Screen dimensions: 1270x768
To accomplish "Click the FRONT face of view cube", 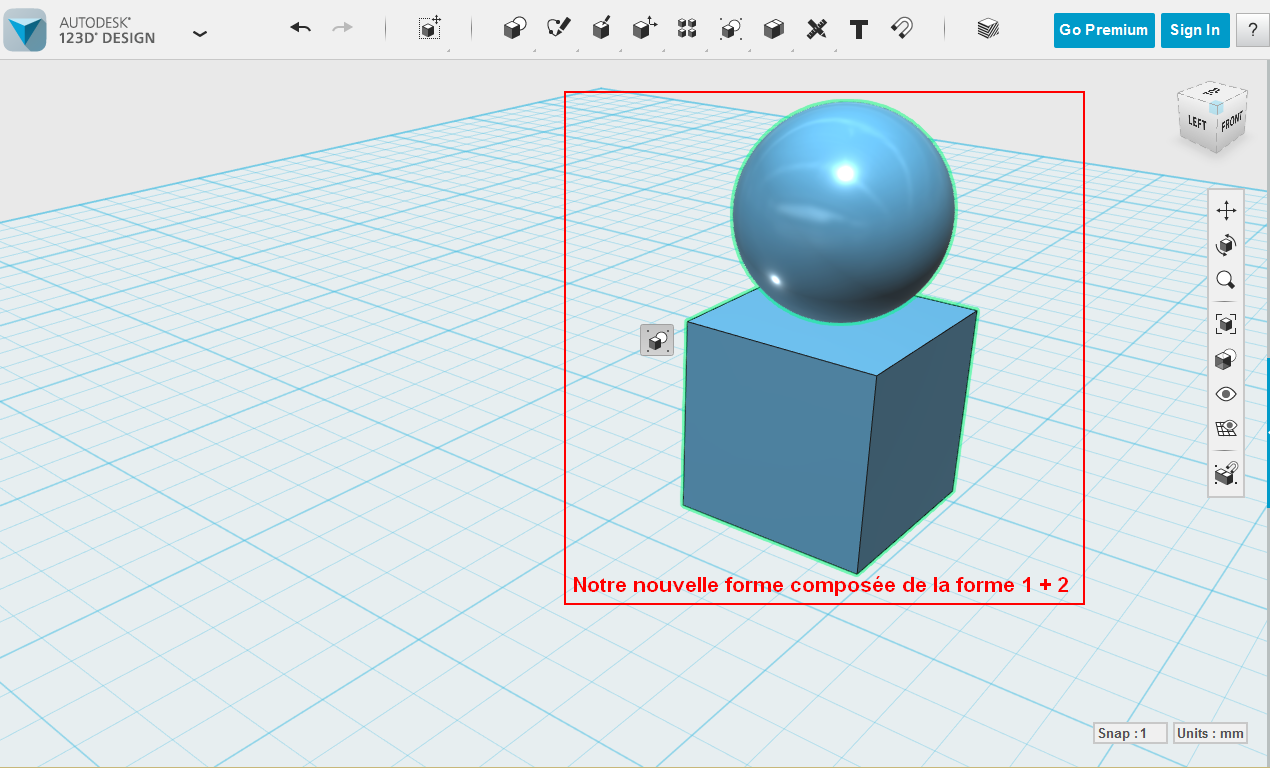I will click(1231, 124).
